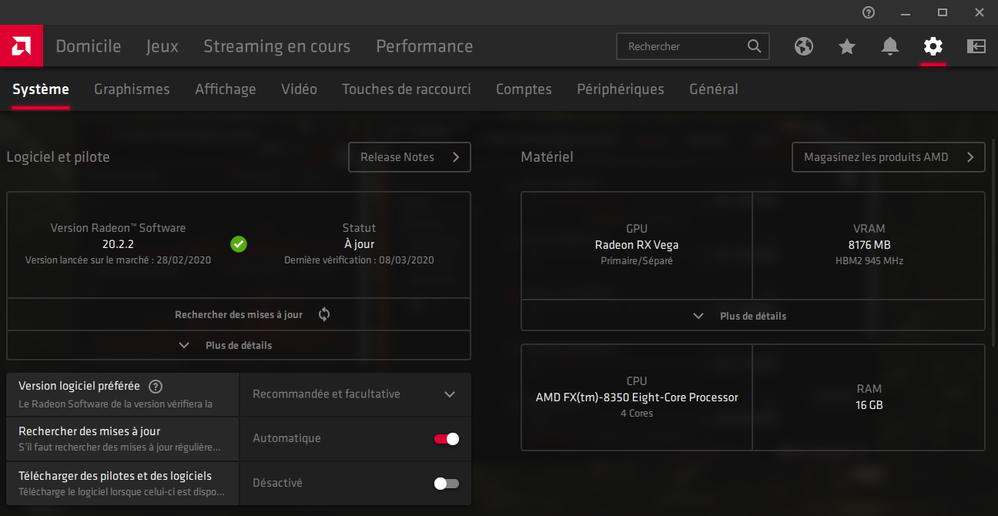Click the Radeon RX Vega GPU name
The height and width of the screenshot is (516, 998).
click(x=636, y=245)
